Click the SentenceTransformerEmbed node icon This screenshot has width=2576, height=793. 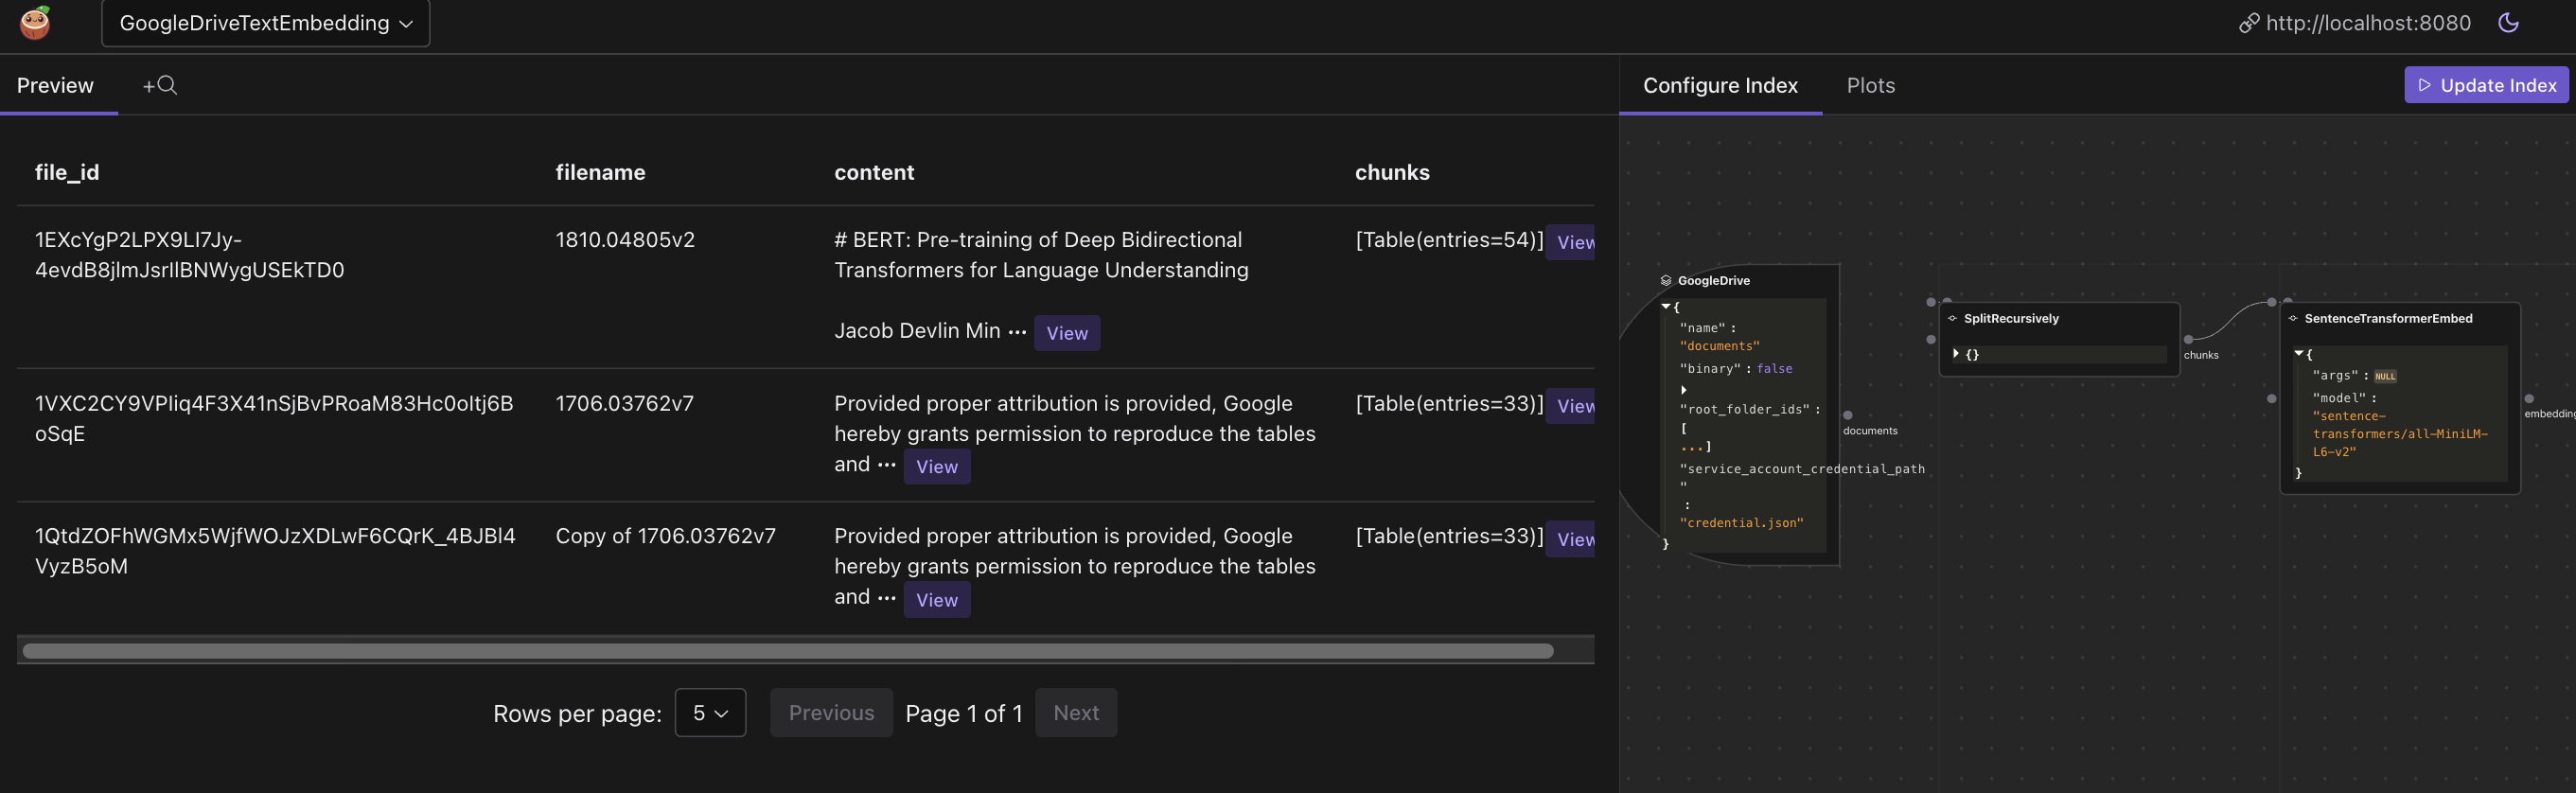point(2293,319)
